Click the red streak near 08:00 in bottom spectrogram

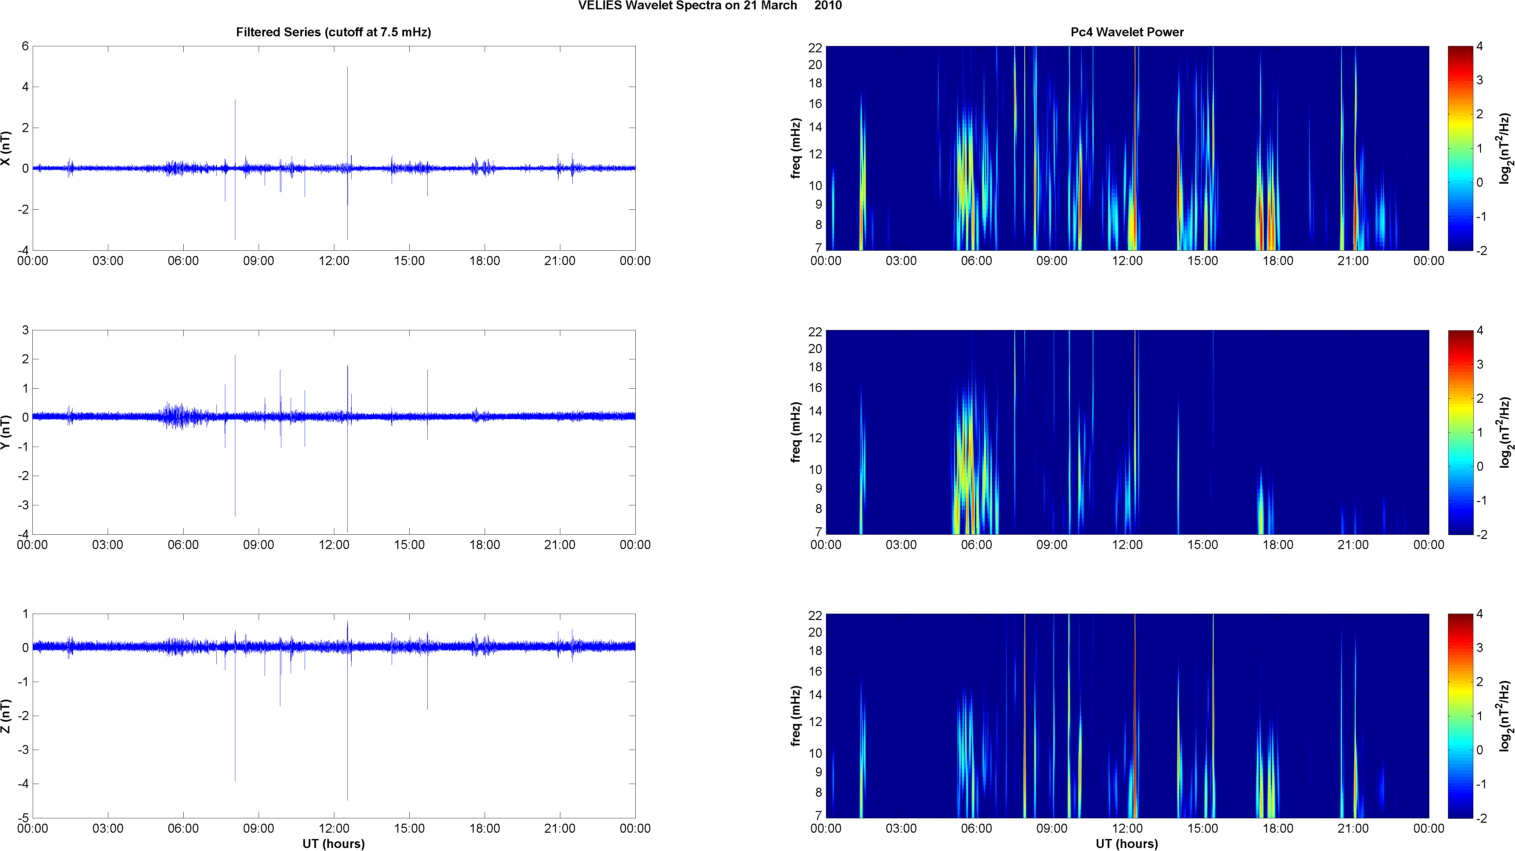pyautogui.click(x=1025, y=716)
